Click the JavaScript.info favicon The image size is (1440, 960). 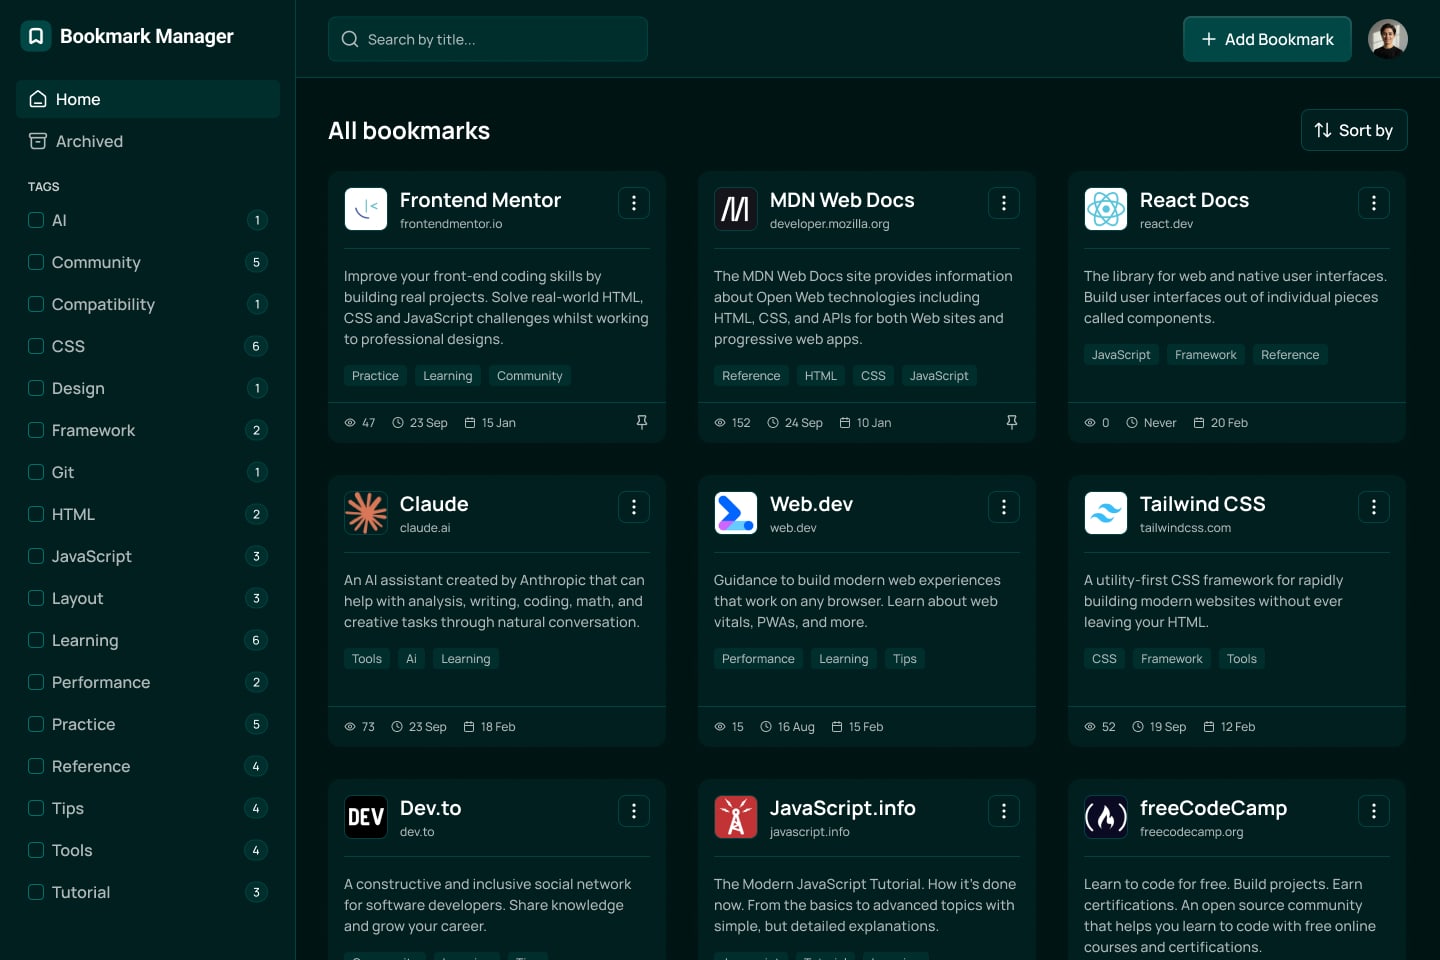click(736, 817)
